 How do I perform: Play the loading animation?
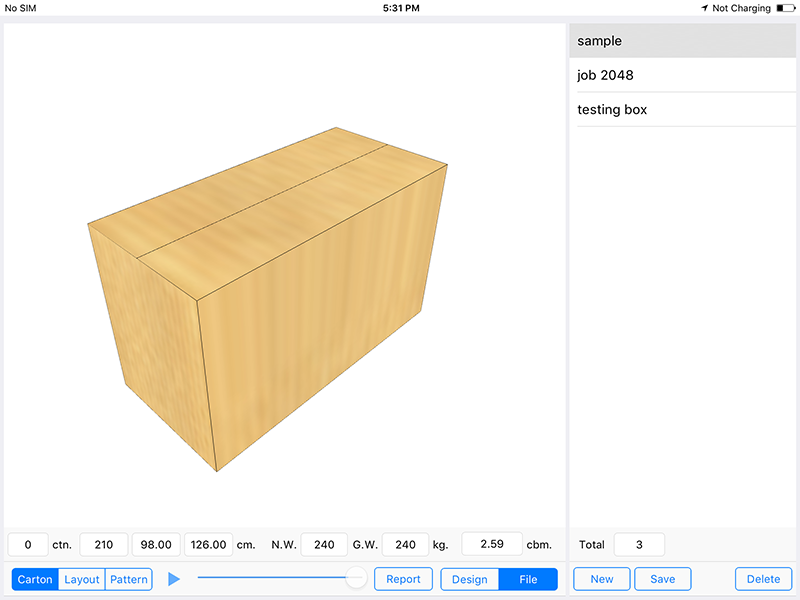[x=174, y=579]
